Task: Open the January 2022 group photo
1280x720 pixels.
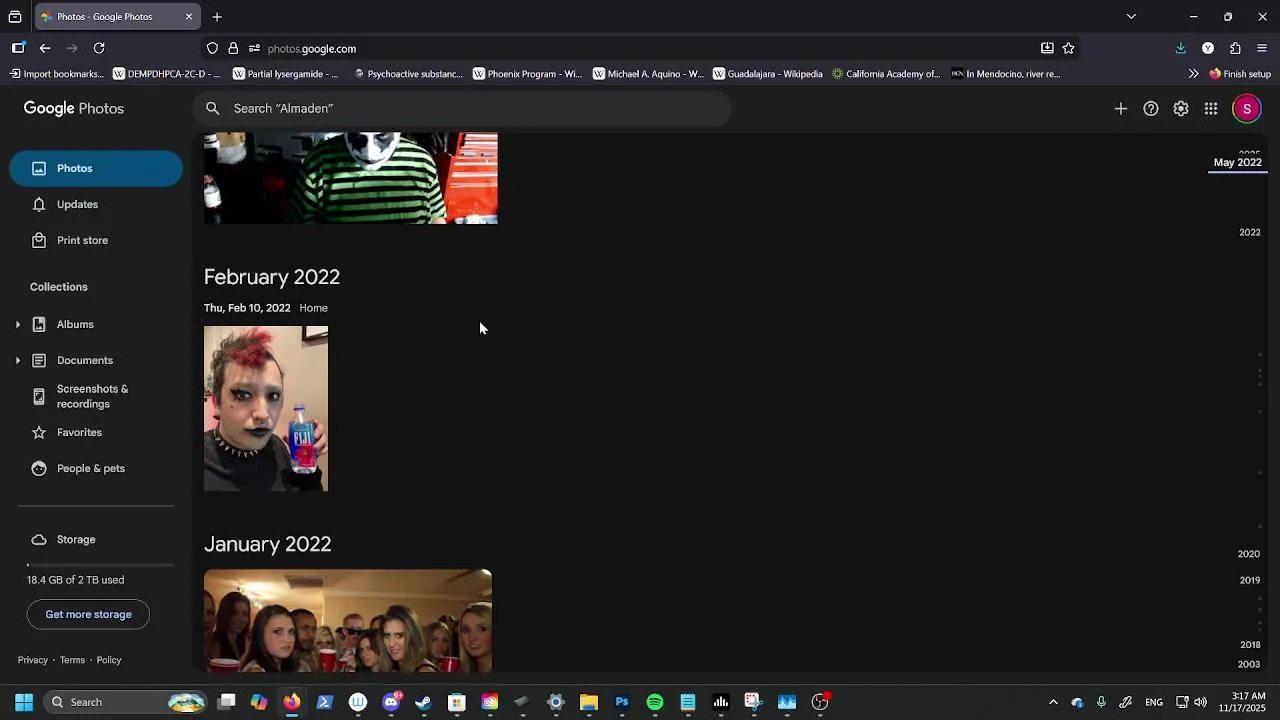Action: (x=348, y=621)
